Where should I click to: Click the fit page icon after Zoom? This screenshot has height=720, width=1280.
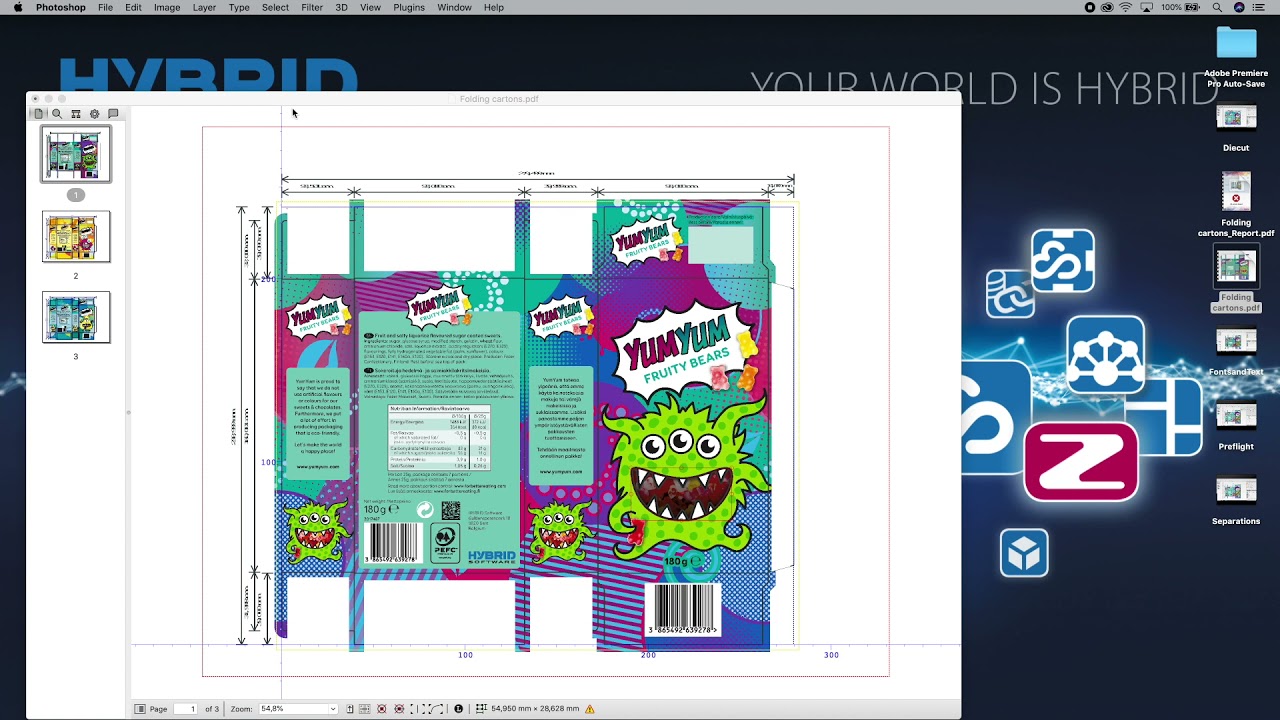tap(350, 709)
